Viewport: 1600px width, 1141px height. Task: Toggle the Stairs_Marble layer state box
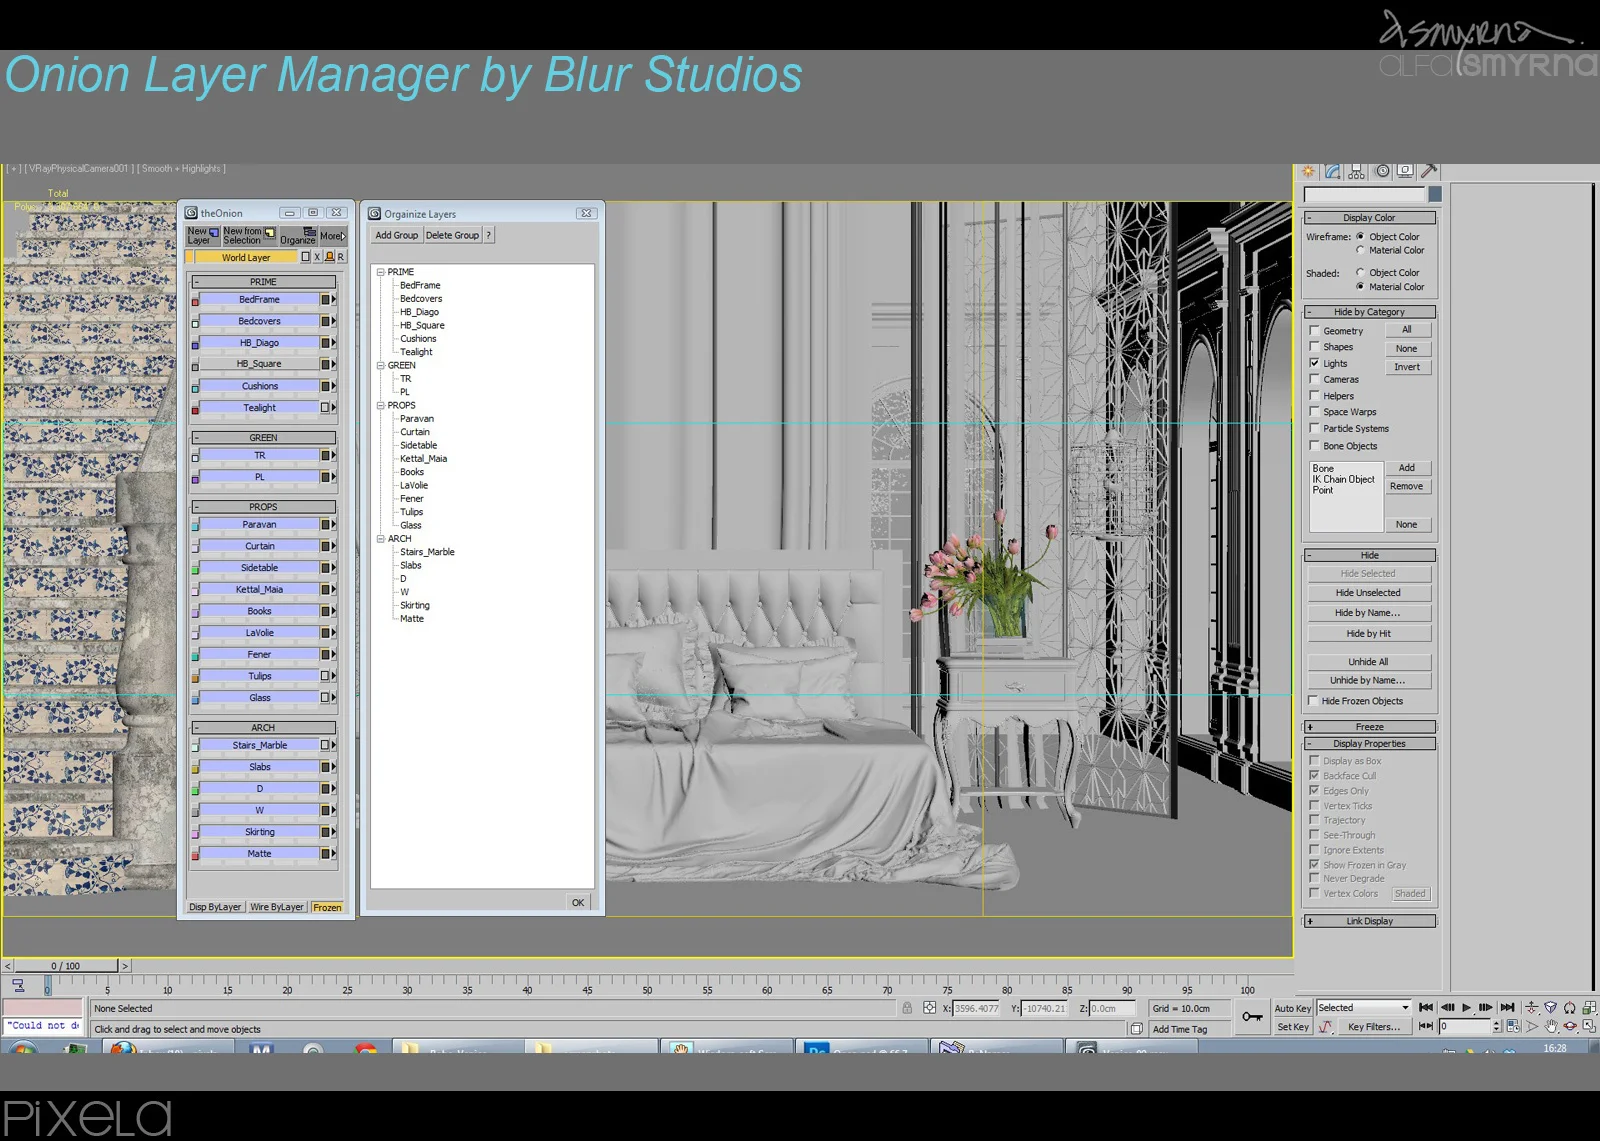click(325, 745)
